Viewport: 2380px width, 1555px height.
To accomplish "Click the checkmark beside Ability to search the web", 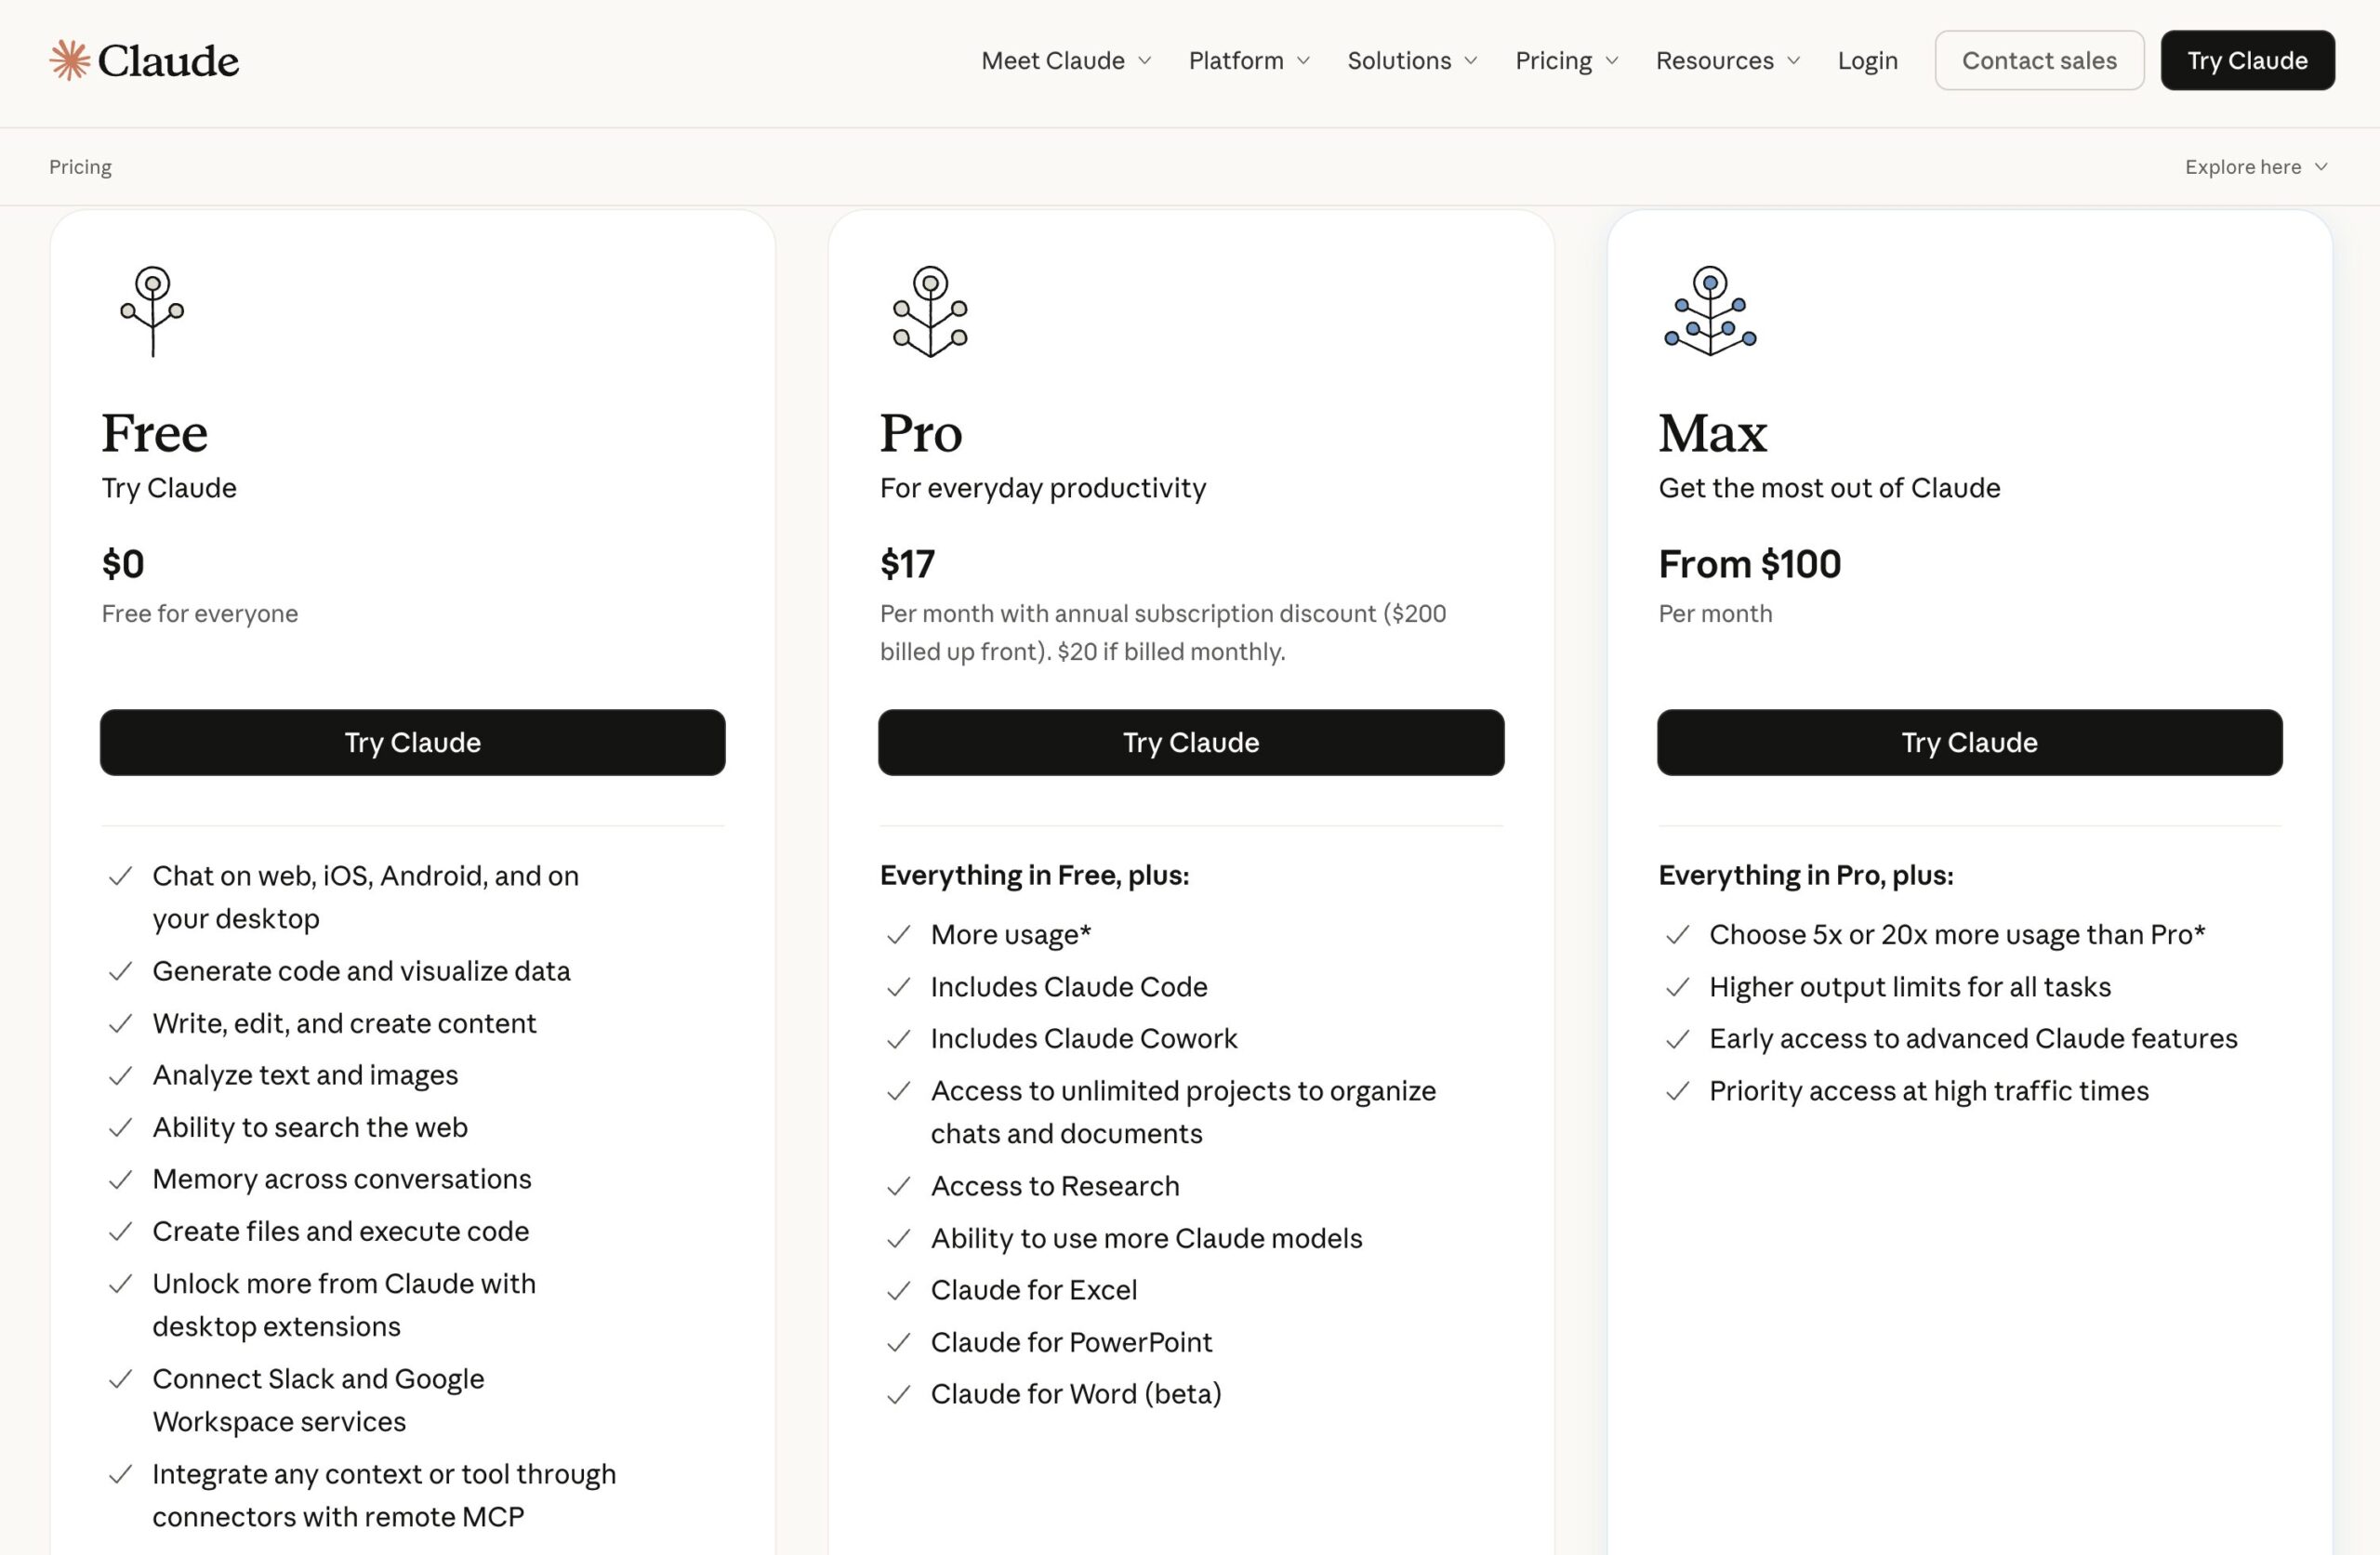I will [x=120, y=1127].
